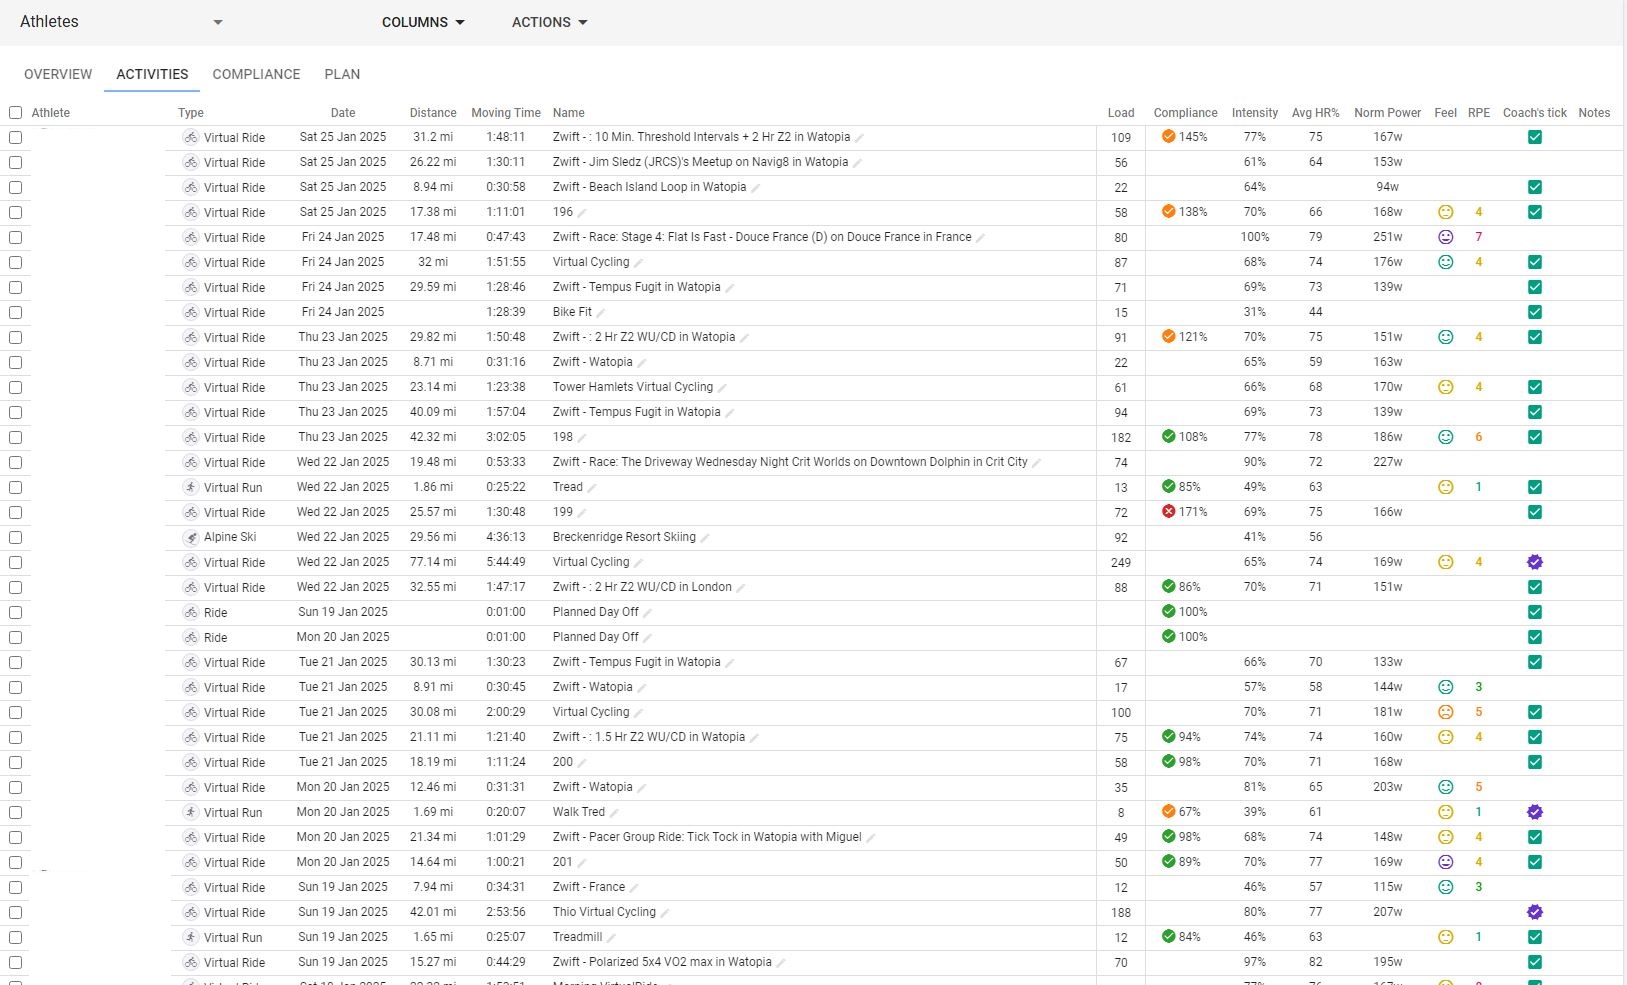Viewport: 1627px width, 985px height.
Task: Open '1.5 Hr Z2 WU/CD in Watopia' activity
Action: tap(649, 737)
